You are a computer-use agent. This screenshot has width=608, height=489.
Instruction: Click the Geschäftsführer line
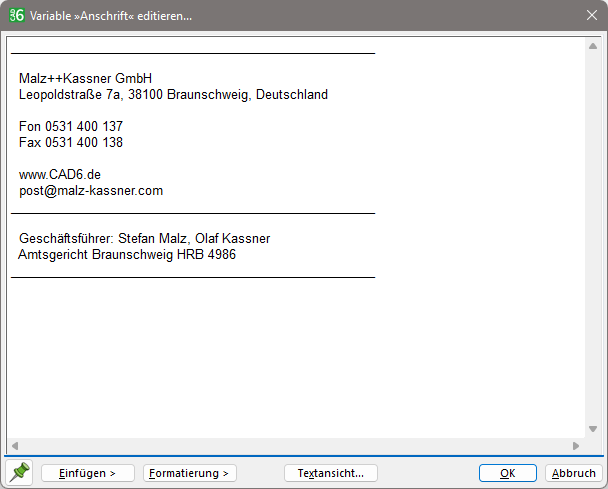click(145, 238)
